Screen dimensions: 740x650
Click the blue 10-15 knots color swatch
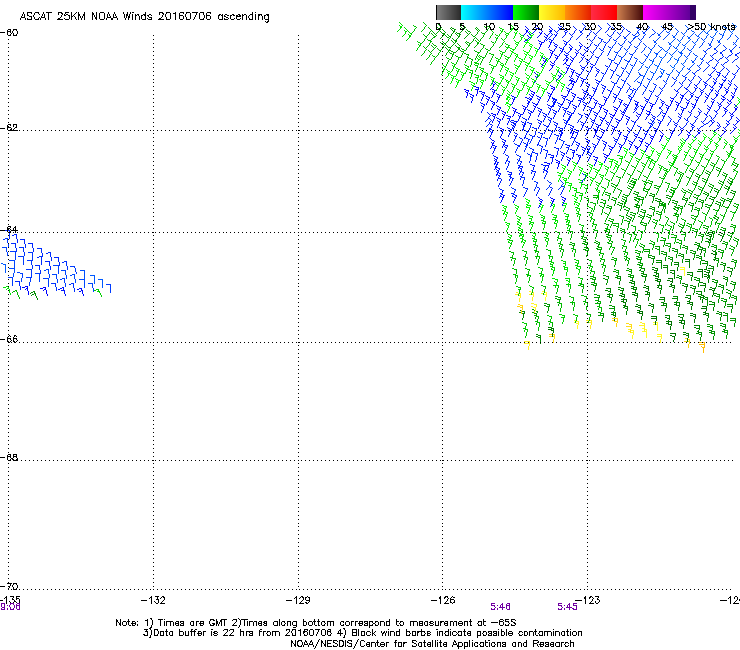point(500,12)
